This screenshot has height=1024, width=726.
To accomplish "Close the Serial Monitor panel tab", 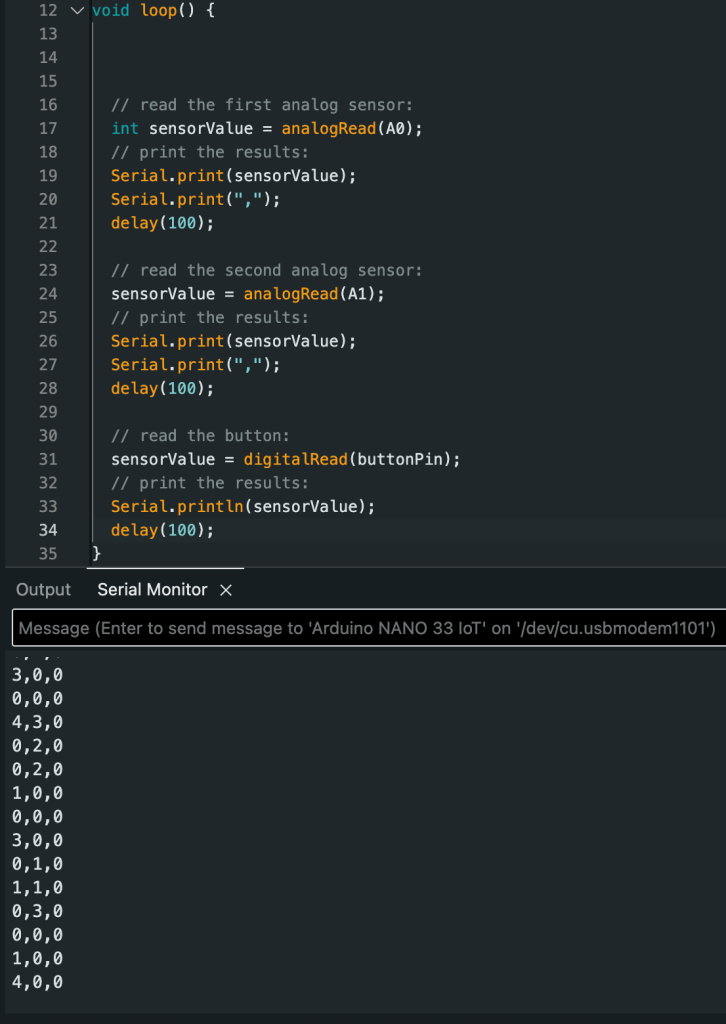I will click(x=226, y=590).
